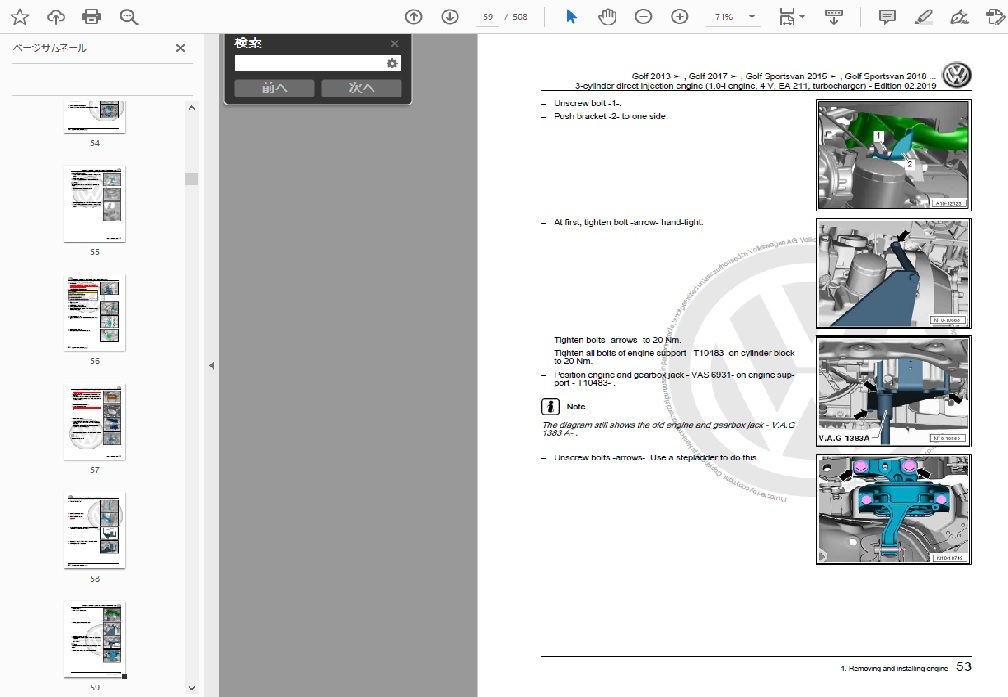The height and width of the screenshot is (697, 1008).
Task: Click the search 'Previous' (前へ) button
Action: coord(274,88)
